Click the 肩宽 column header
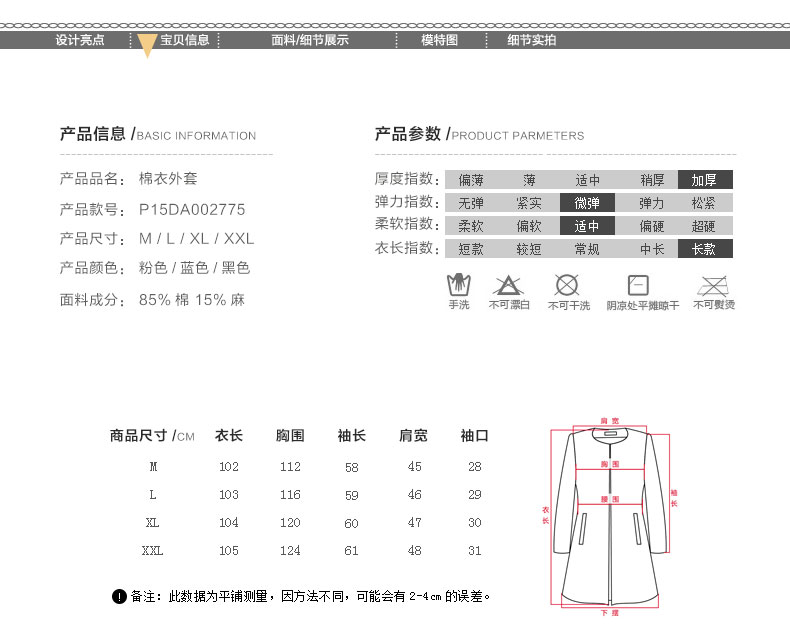Image resolution: width=790 pixels, height=637 pixels. point(413,435)
